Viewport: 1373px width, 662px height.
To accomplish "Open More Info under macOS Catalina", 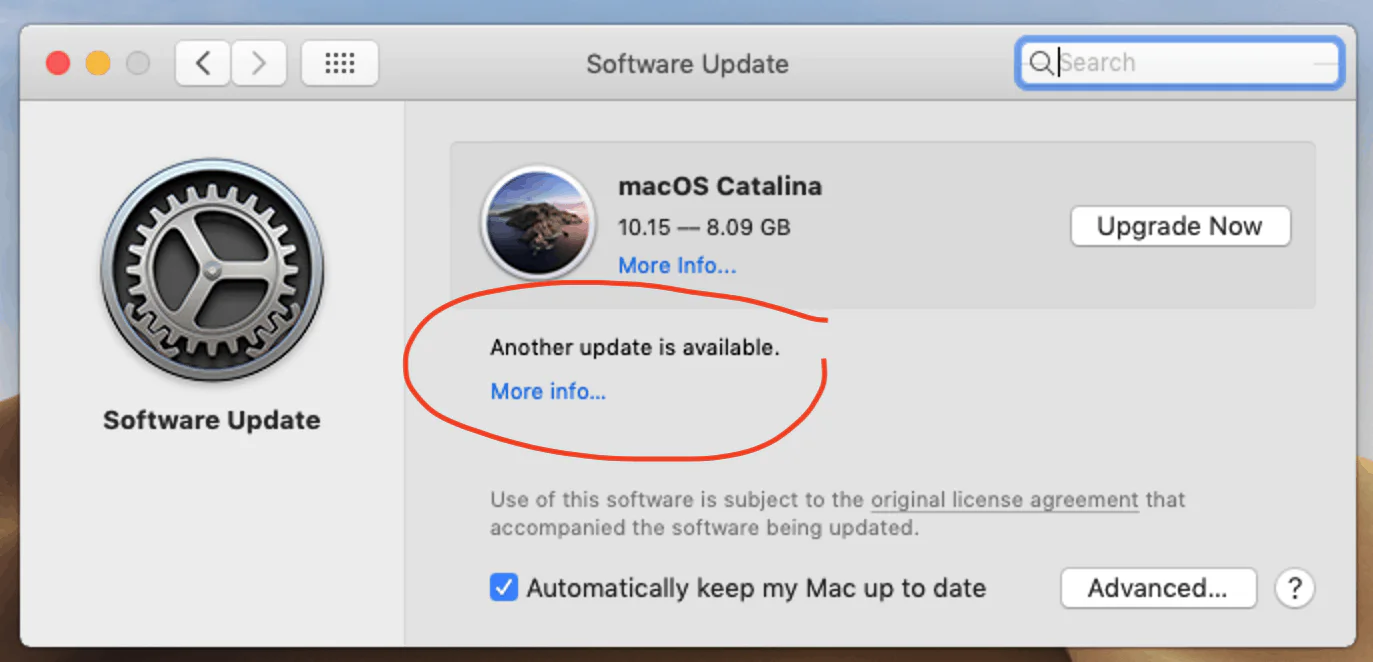I will tap(677, 266).
